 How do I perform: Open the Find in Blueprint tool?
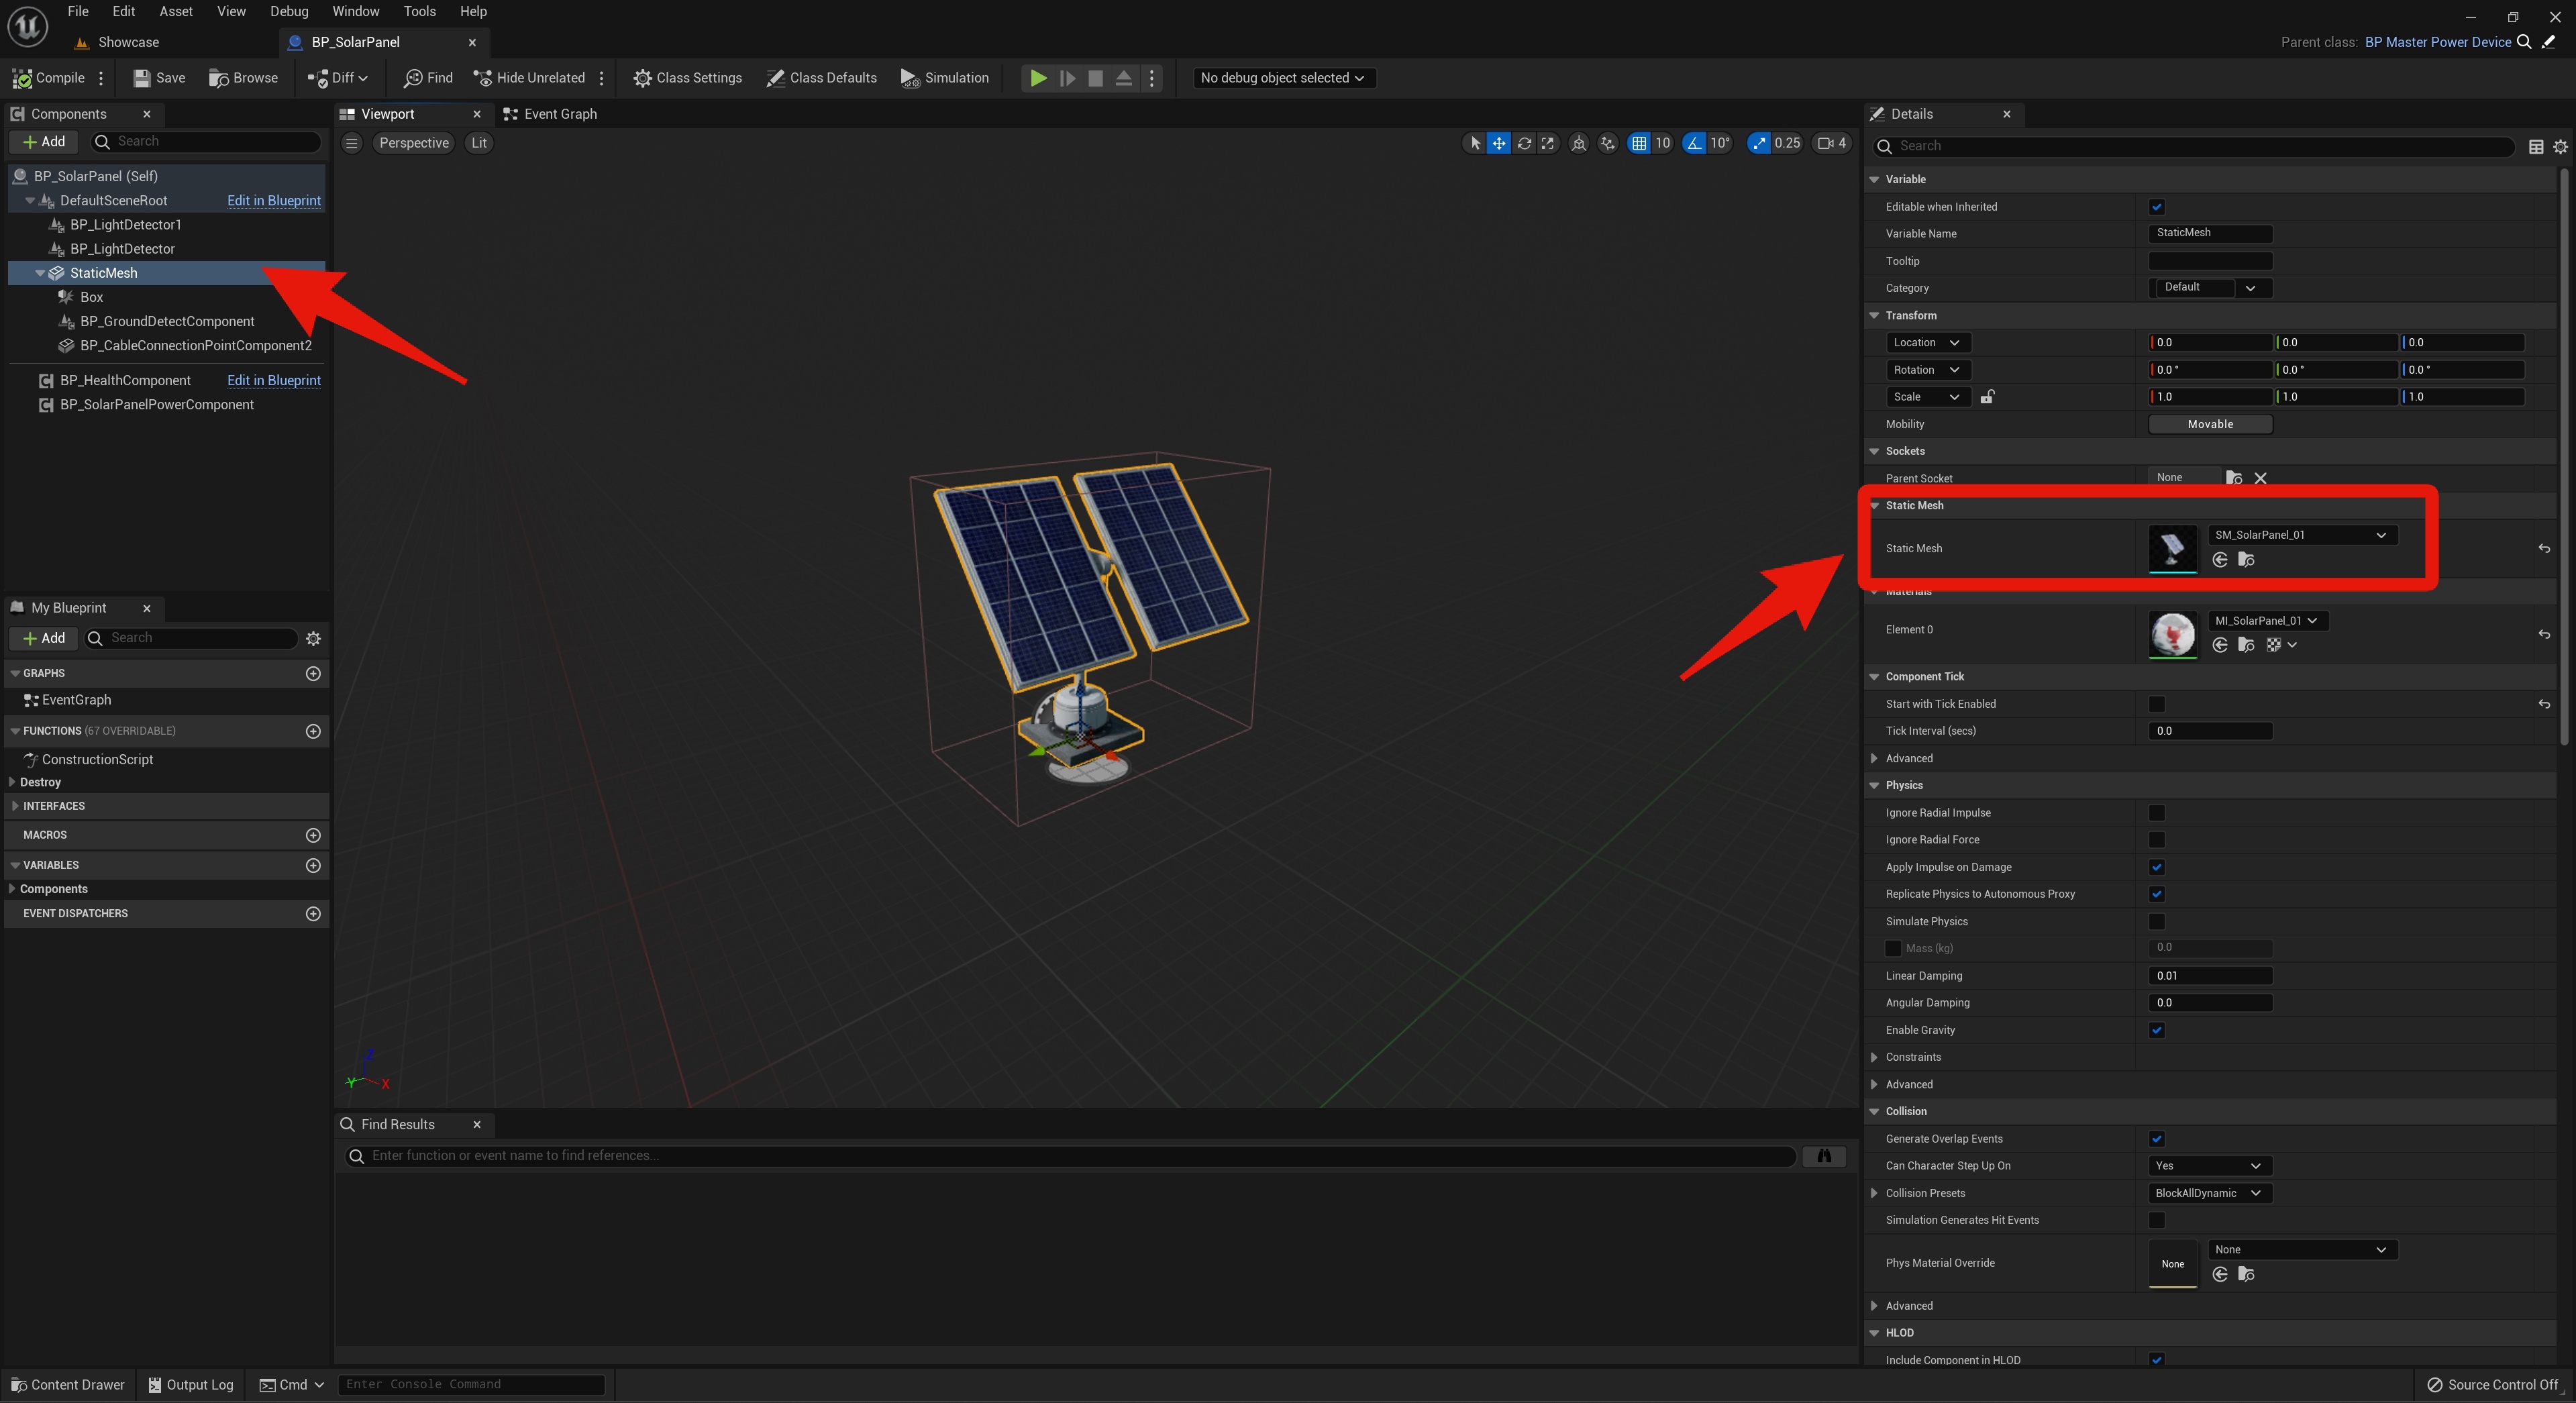coord(428,77)
